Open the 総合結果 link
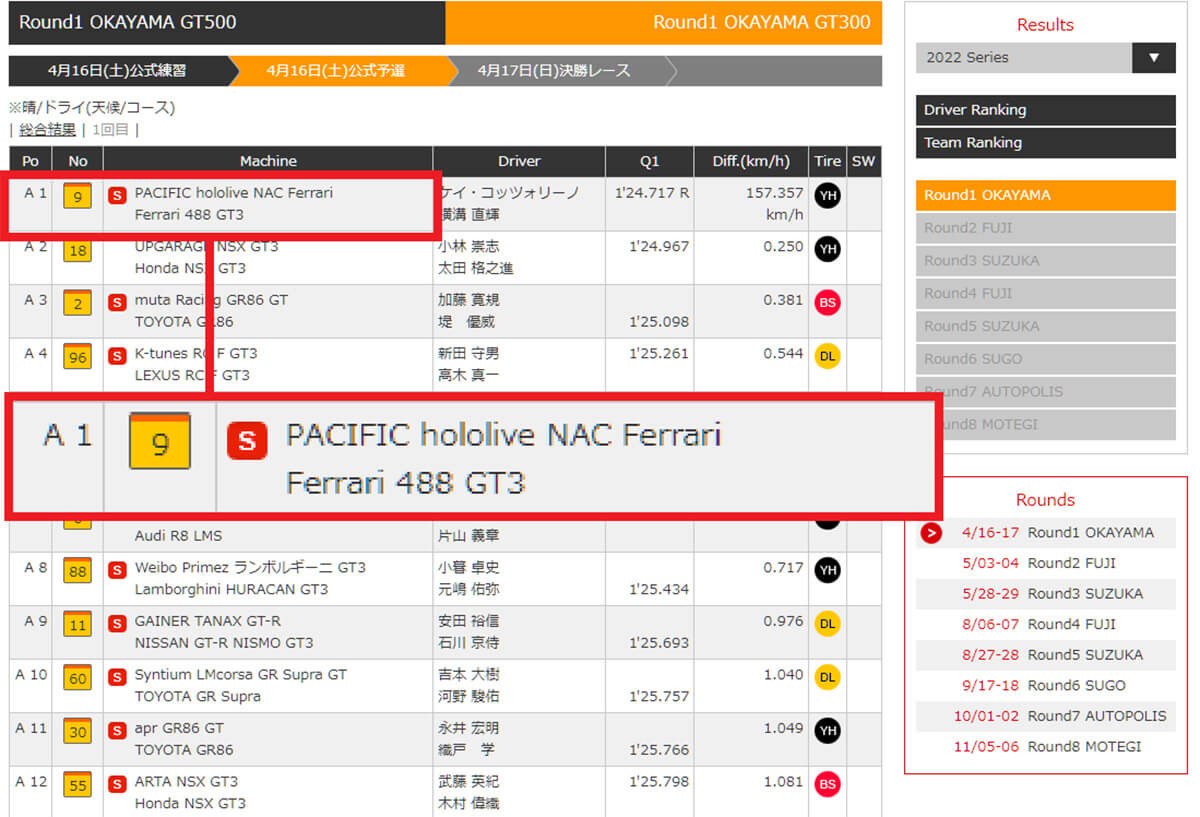 [x=47, y=129]
